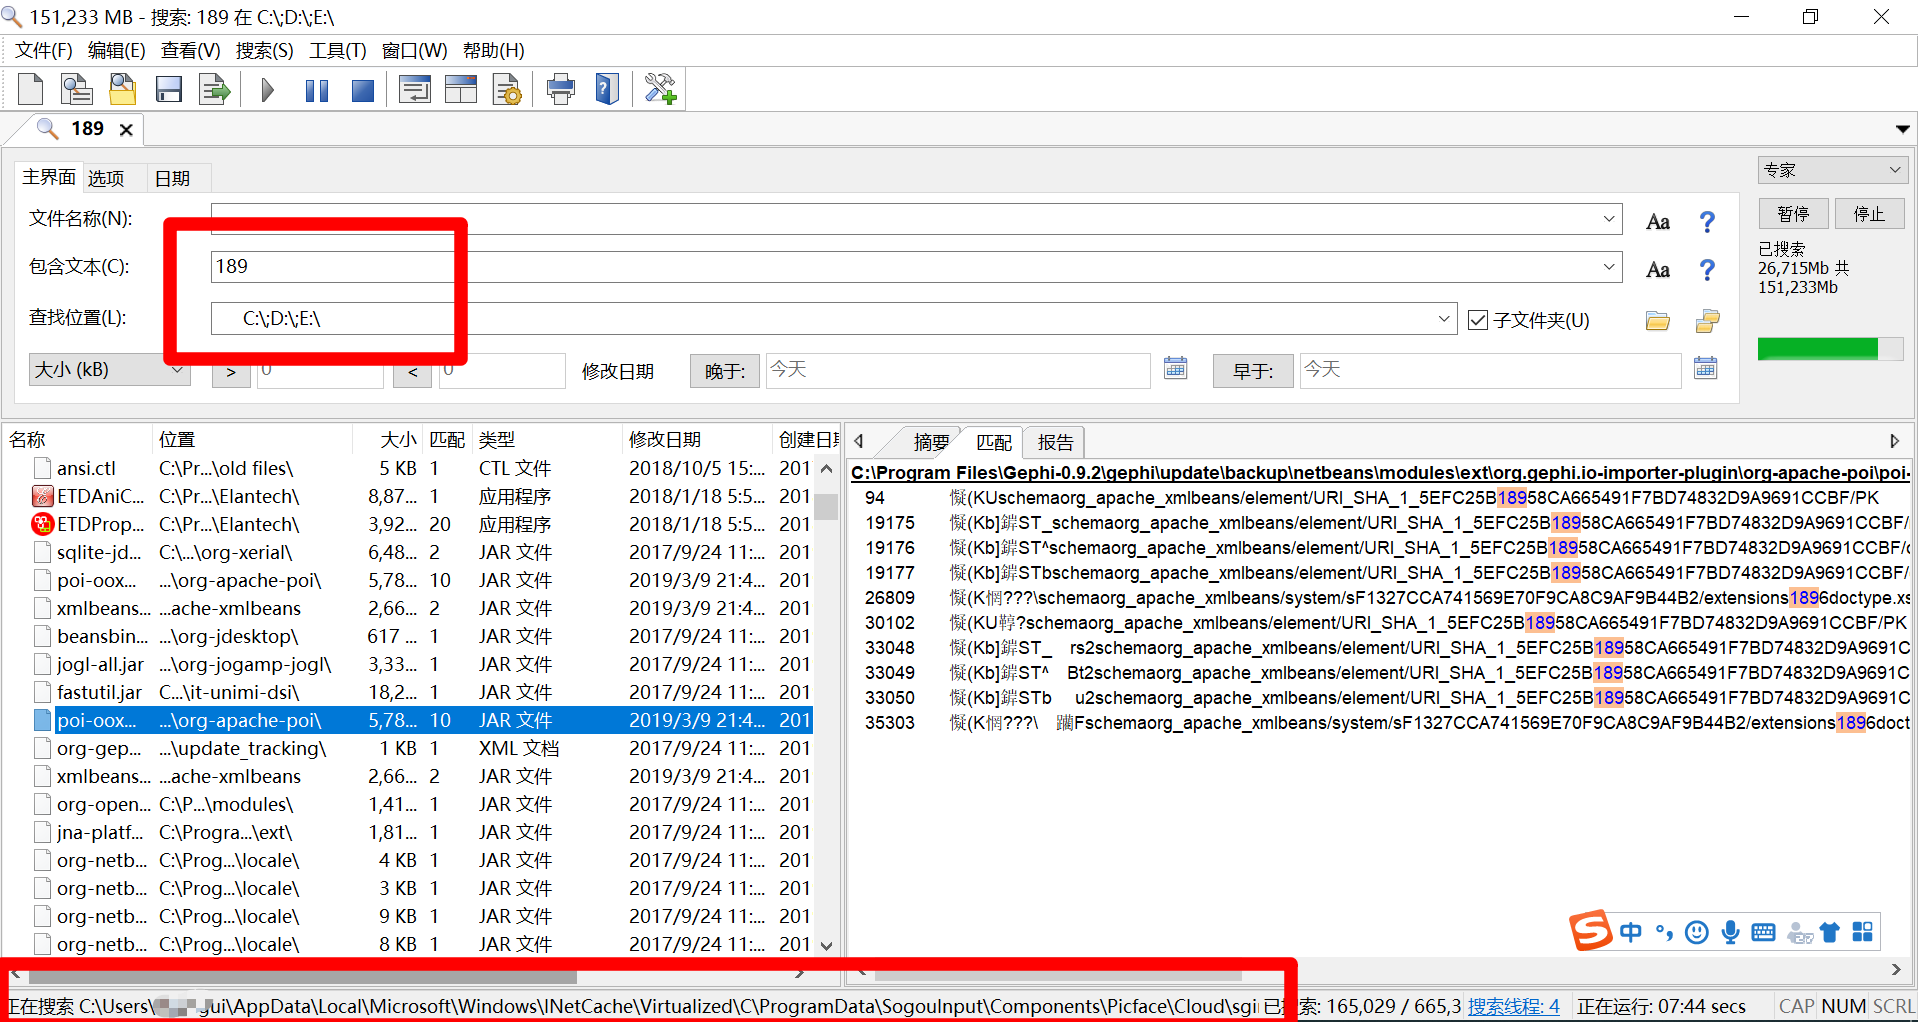Click the Sogou microphone voice input icon

pos(1730,932)
